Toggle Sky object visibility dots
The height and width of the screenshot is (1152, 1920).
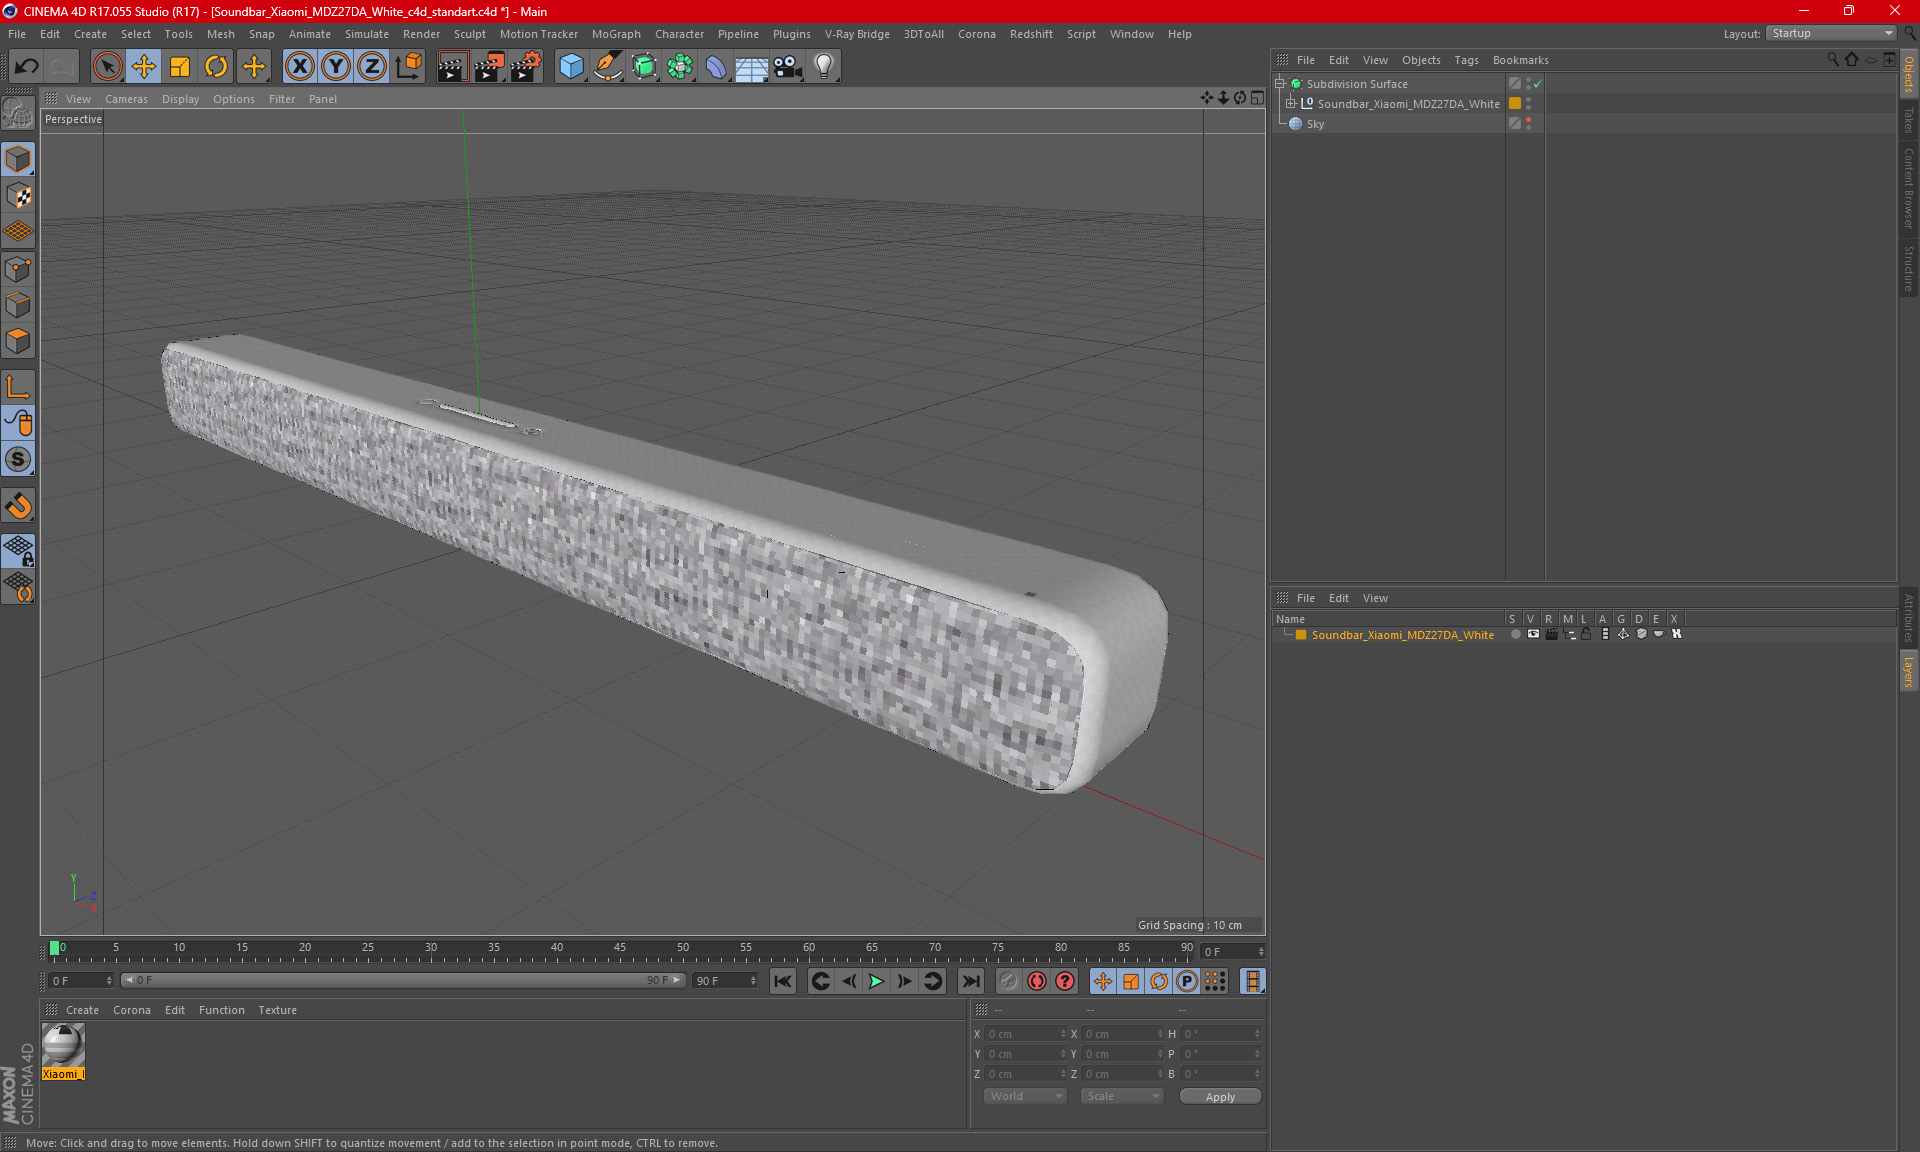[1528, 124]
